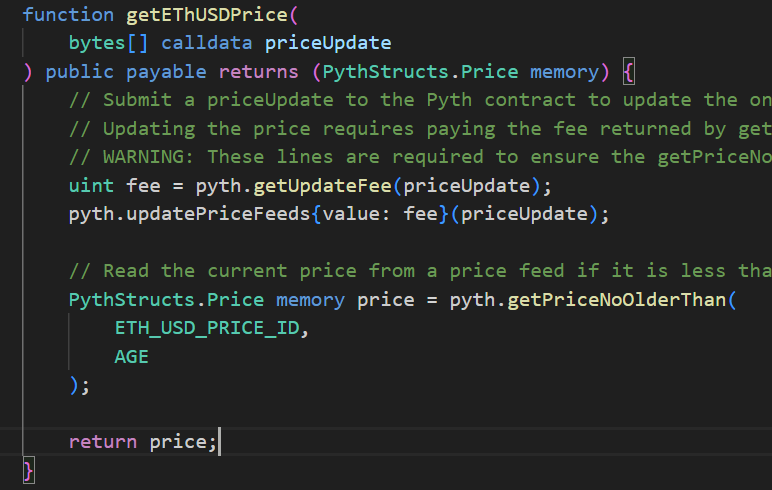Click the final closing curly brace
The height and width of the screenshot is (490, 772).
28,469
